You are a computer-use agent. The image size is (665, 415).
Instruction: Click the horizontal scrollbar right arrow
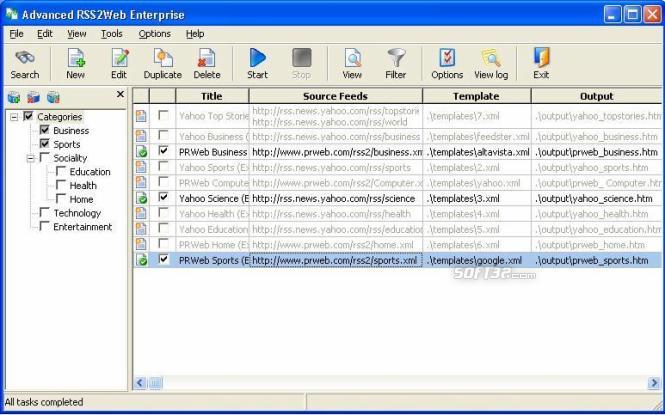tap(654, 383)
